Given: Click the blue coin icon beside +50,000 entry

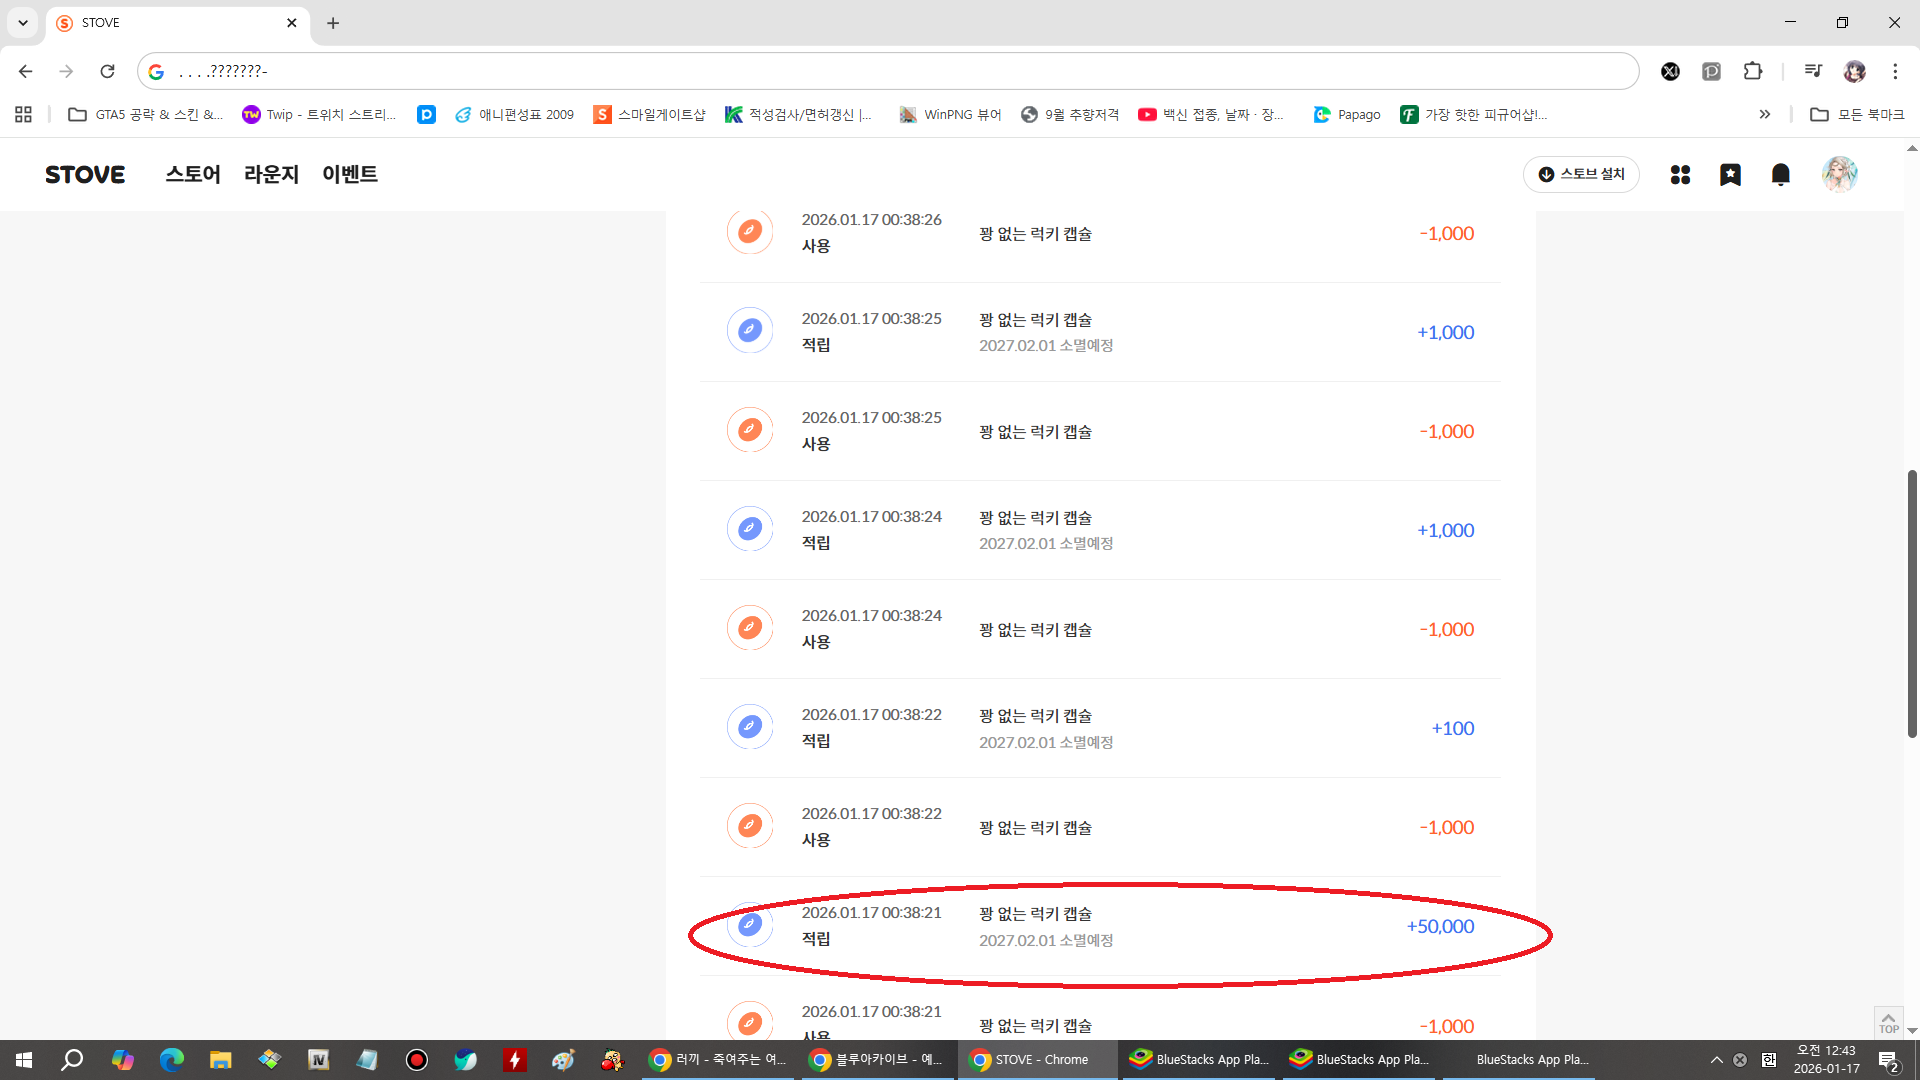Looking at the screenshot, I should [x=749, y=925].
